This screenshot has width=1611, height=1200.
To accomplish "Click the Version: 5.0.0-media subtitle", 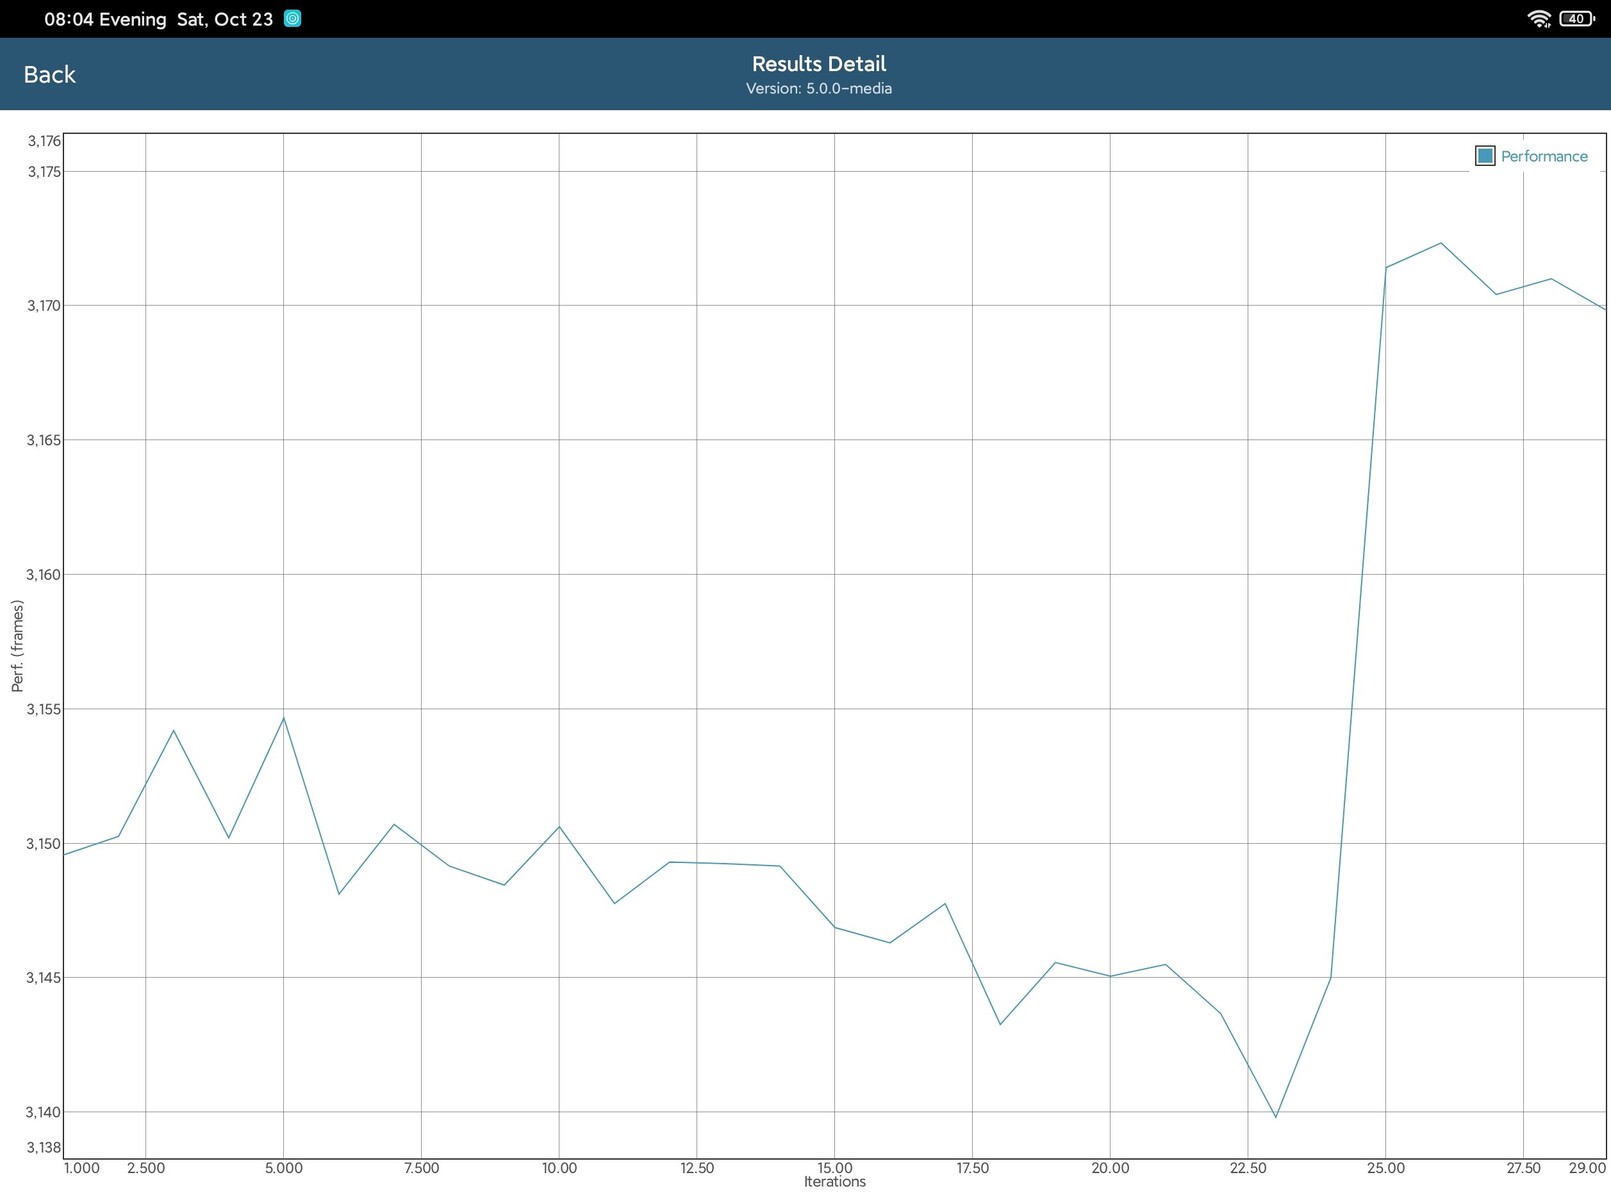I will tap(819, 89).
